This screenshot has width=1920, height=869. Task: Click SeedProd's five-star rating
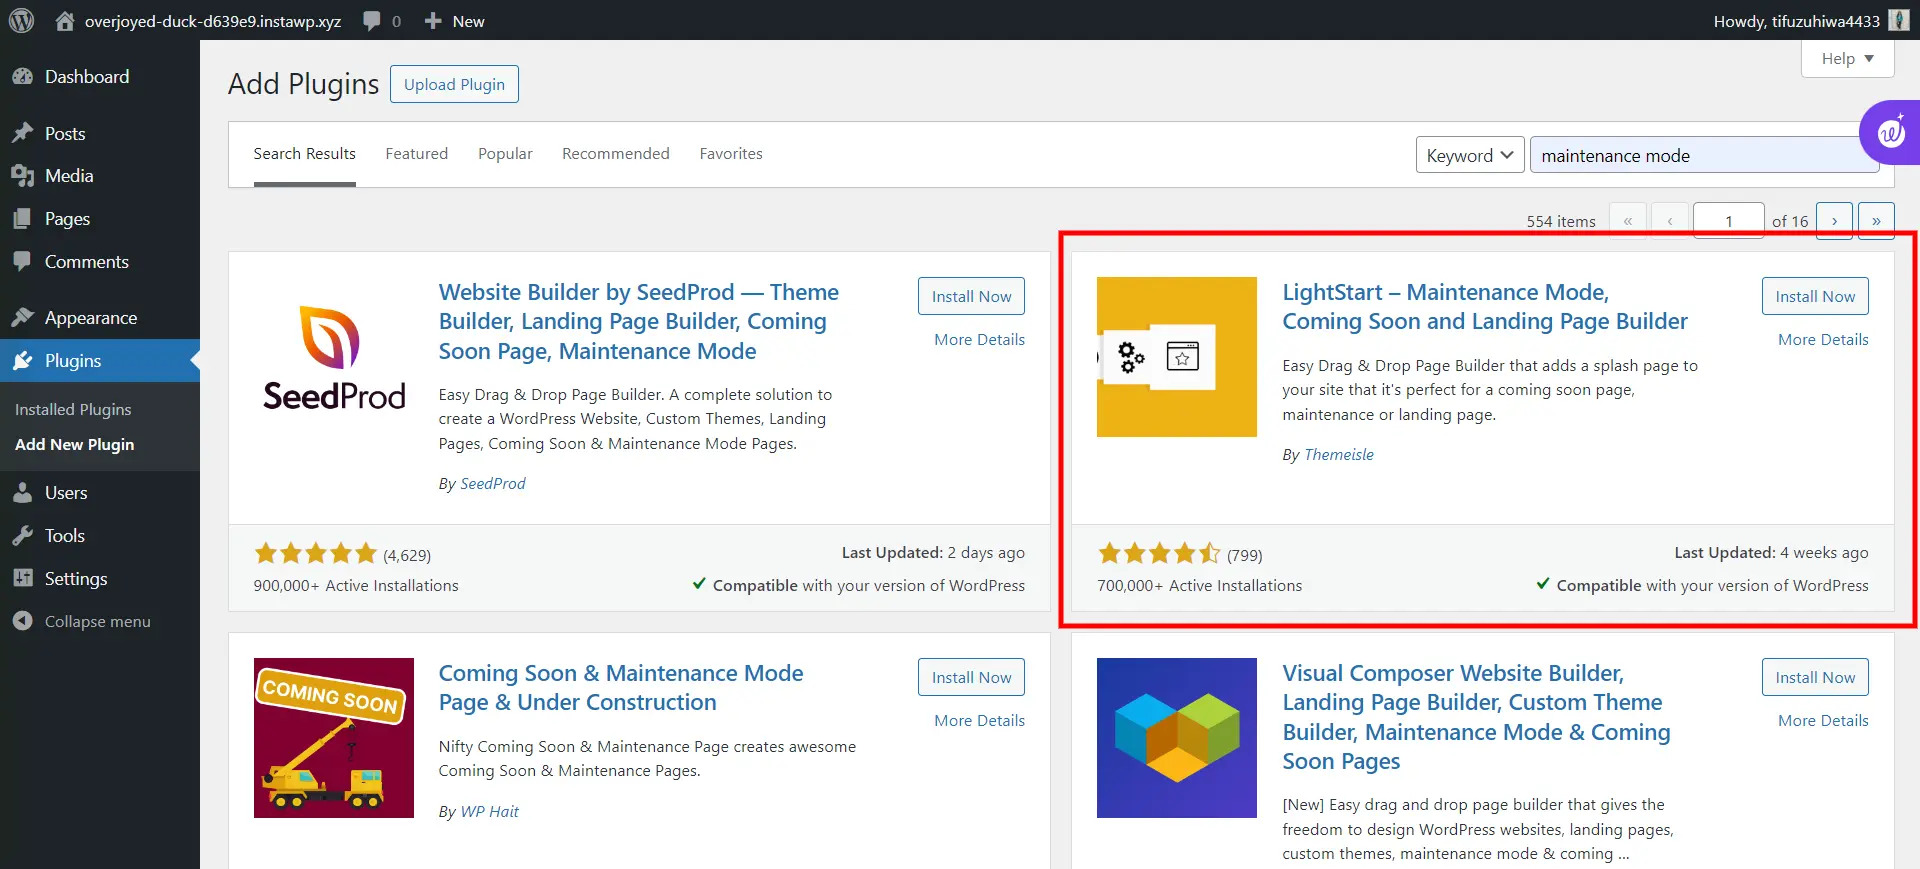click(x=315, y=553)
